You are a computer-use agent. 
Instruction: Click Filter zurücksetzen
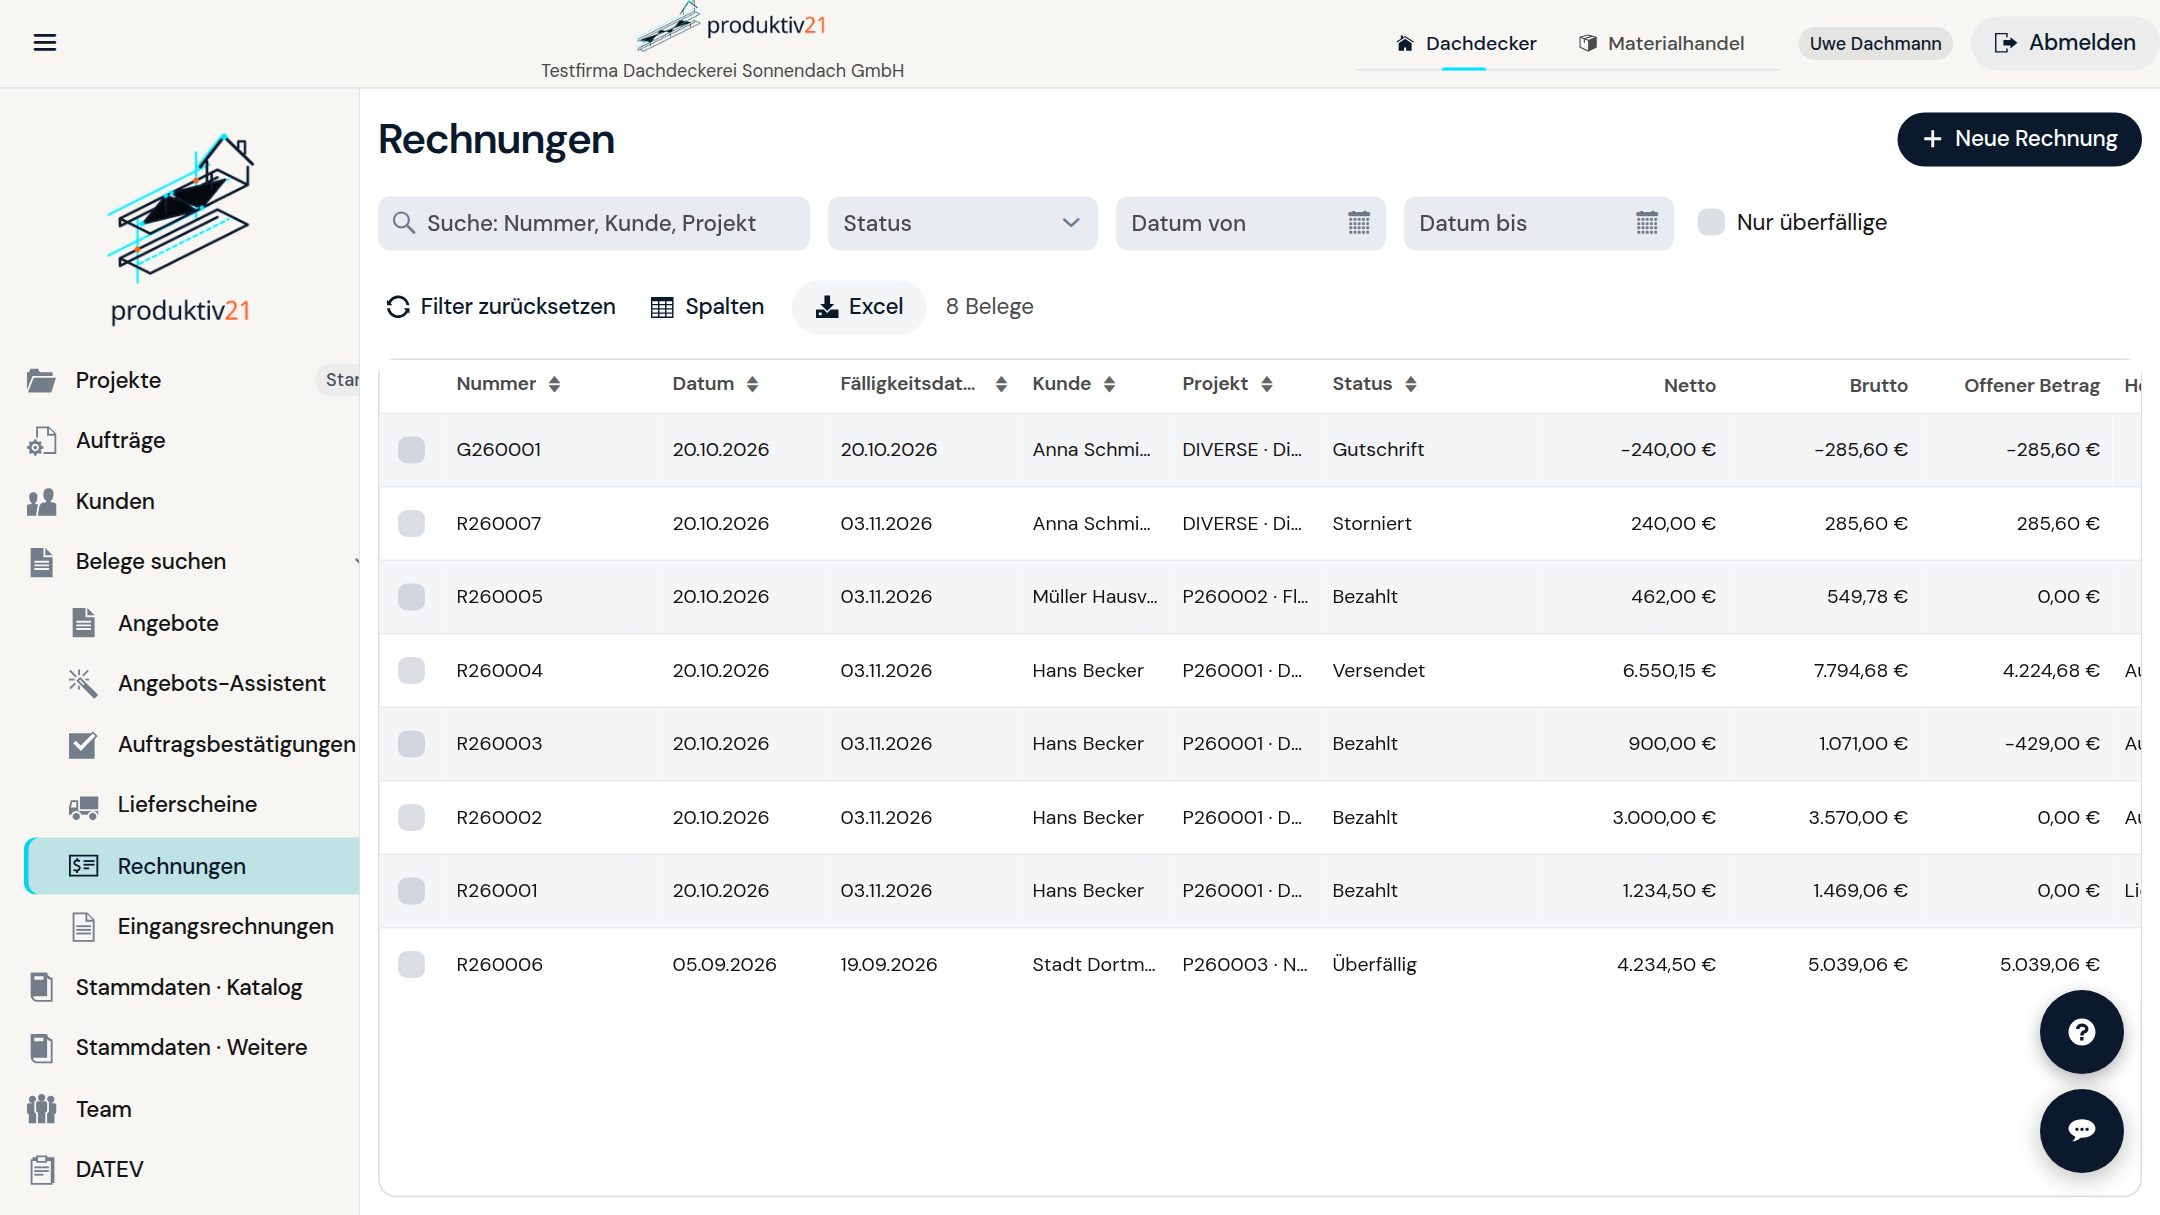point(501,306)
